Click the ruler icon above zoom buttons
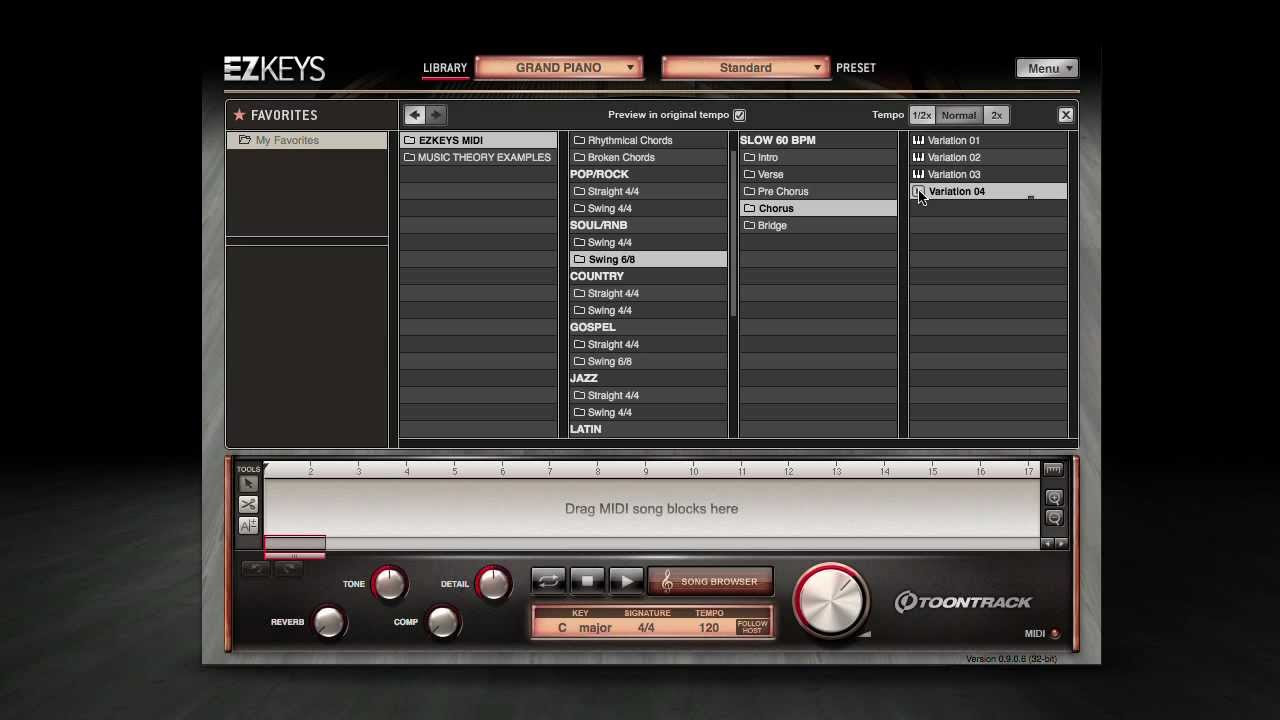This screenshot has width=1280, height=720. pyautogui.click(x=1053, y=470)
